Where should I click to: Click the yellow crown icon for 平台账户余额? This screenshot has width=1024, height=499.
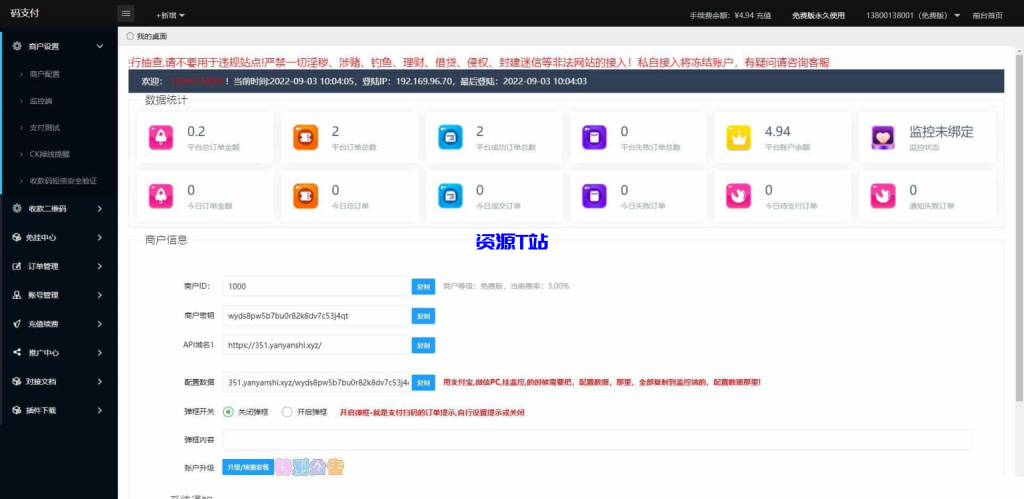[x=739, y=137]
